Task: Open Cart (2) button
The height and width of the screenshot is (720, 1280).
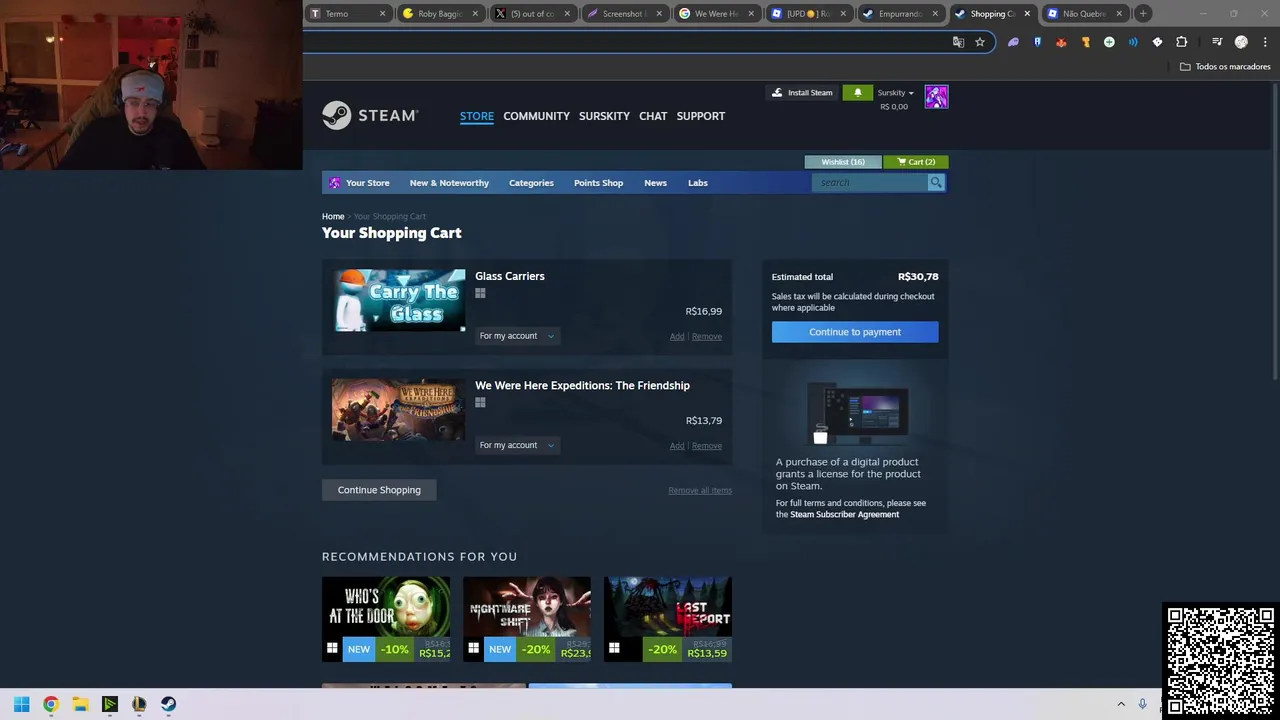Action: 916,161
